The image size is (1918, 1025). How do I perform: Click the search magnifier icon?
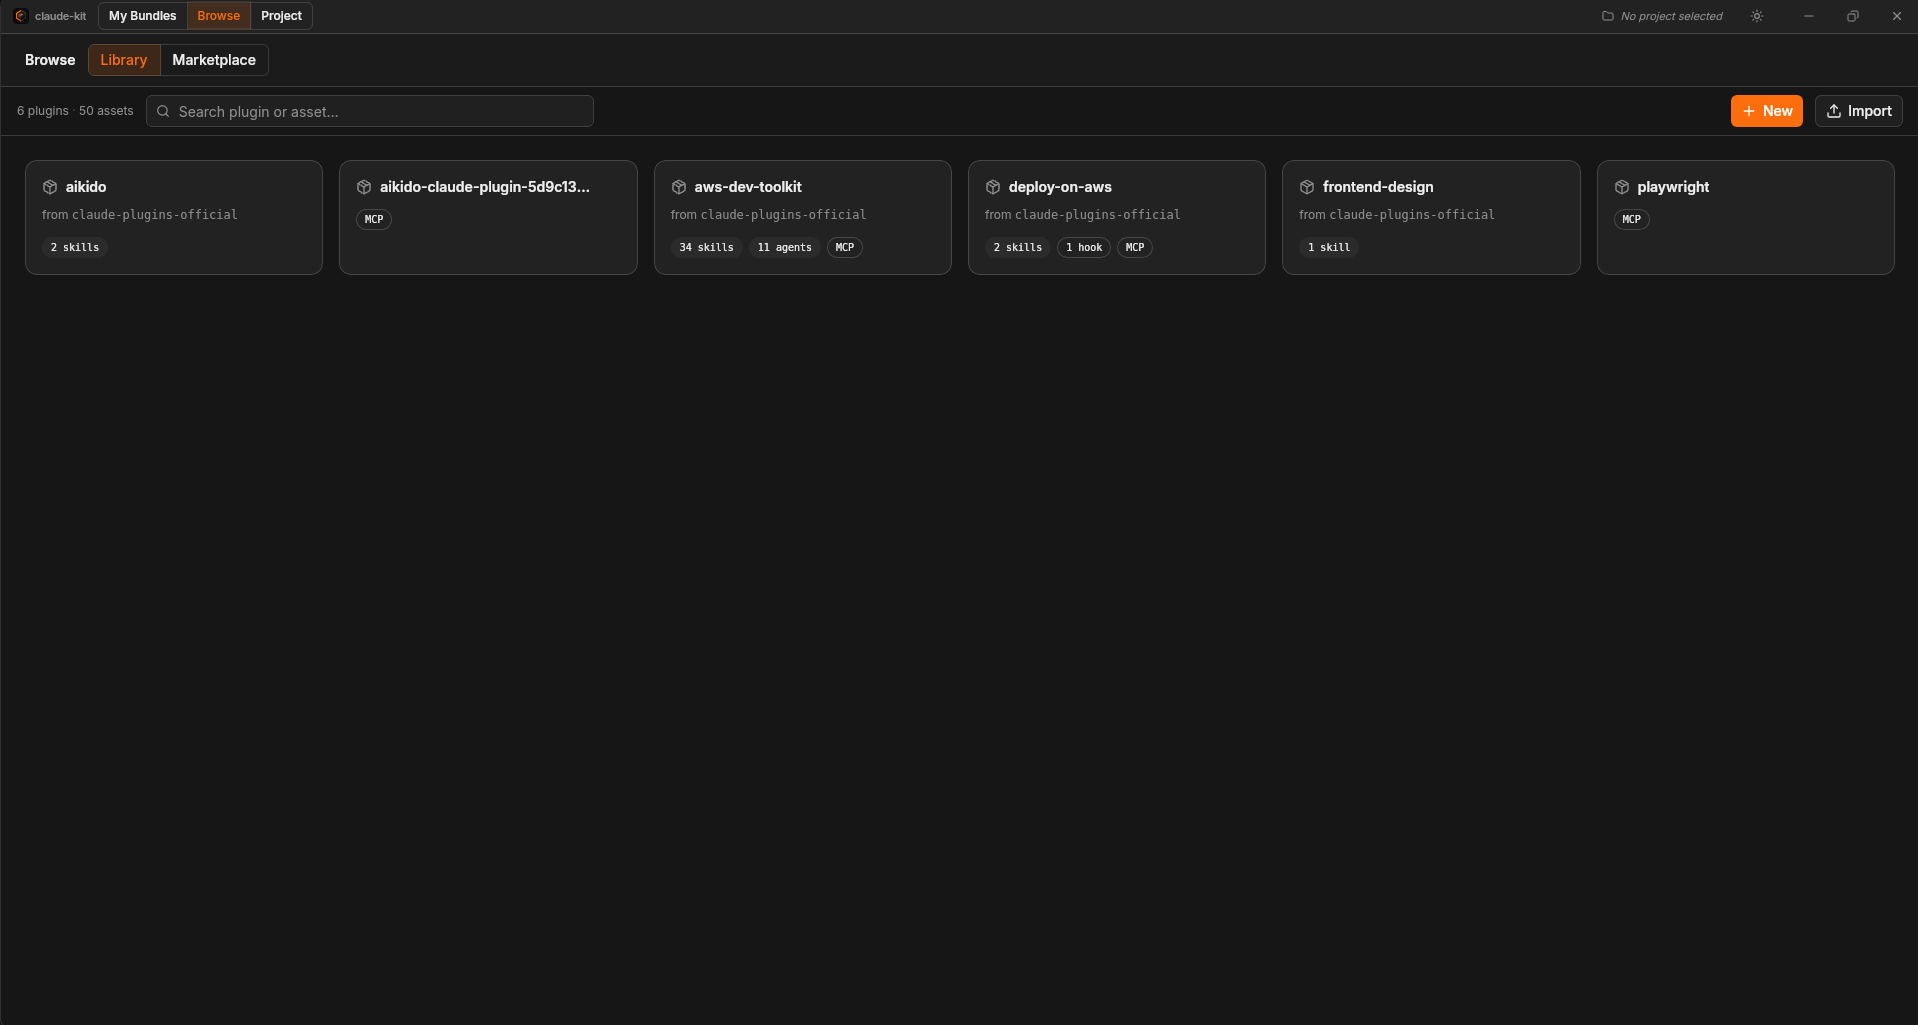163,111
